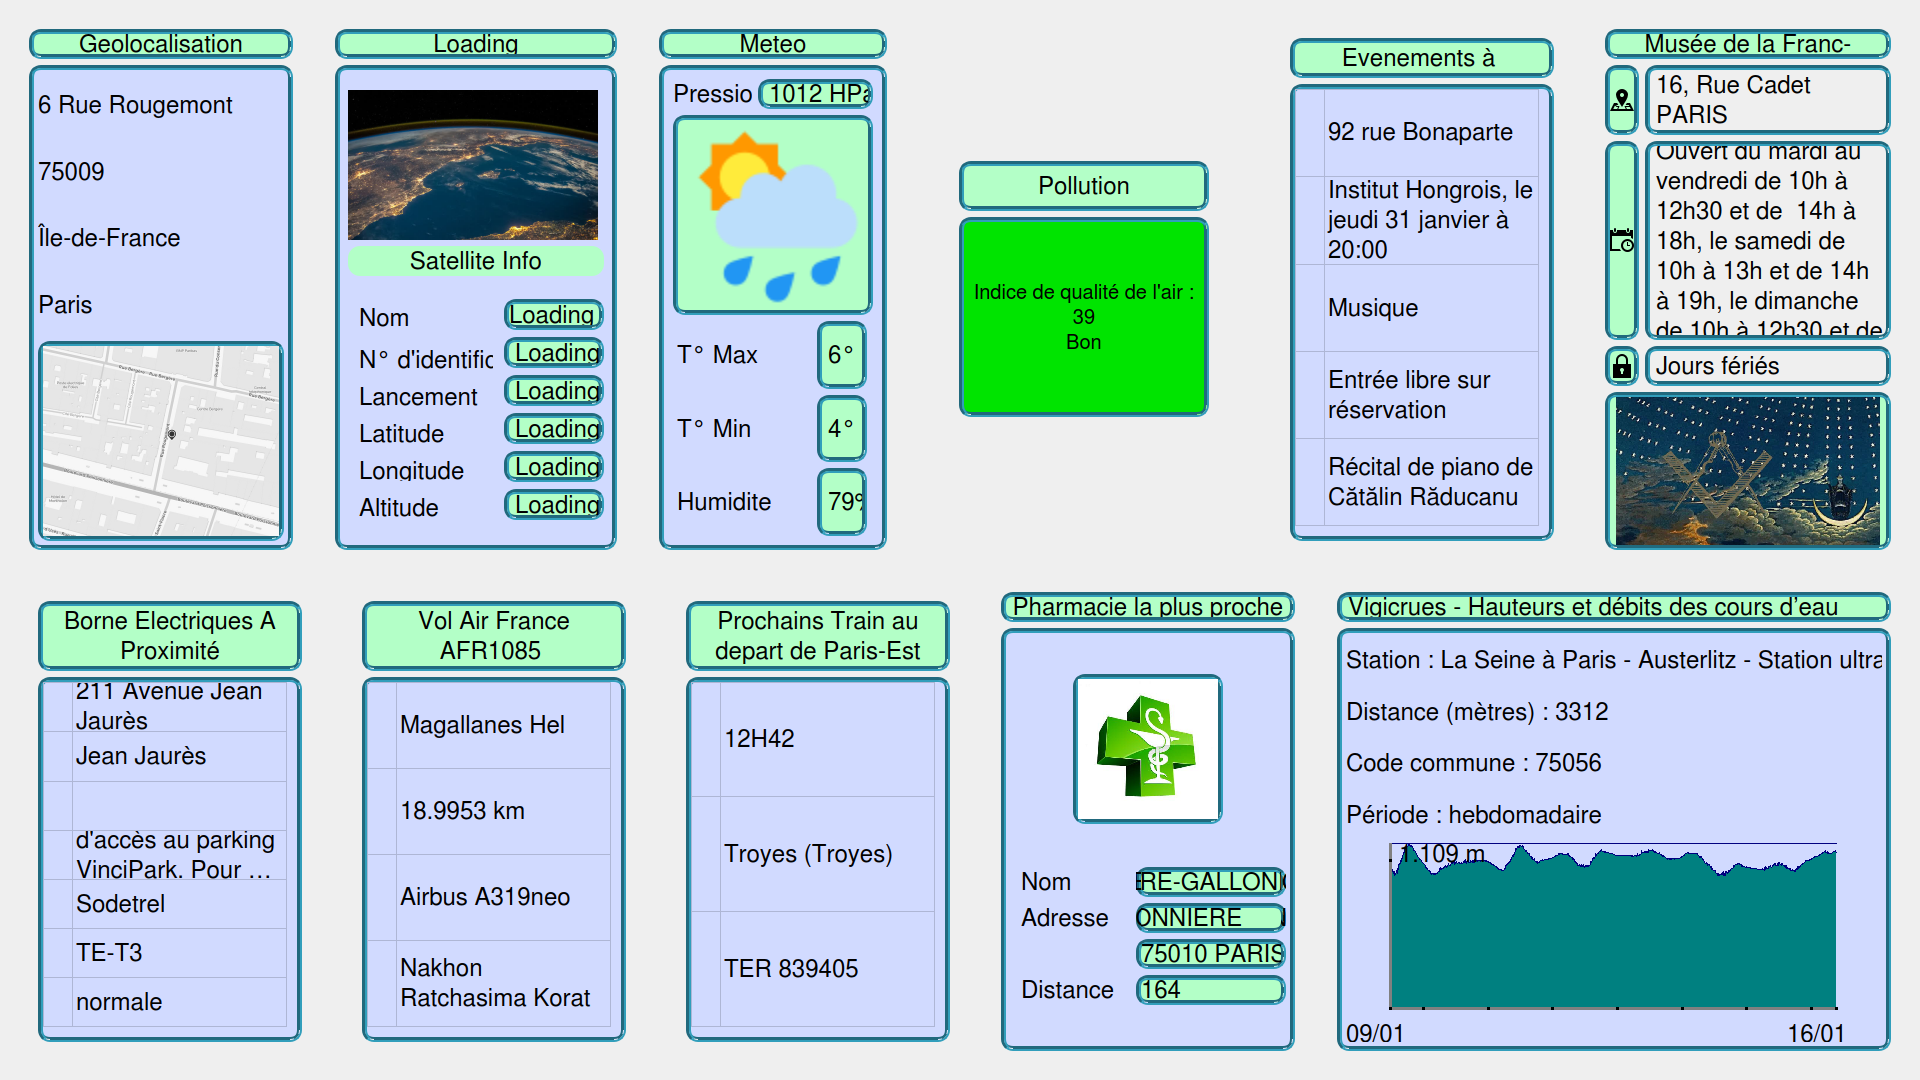Viewport: 1920px width, 1080px height.
Task: Select 'Entrée libre sur réservation' row
Action: [1416, 395]
